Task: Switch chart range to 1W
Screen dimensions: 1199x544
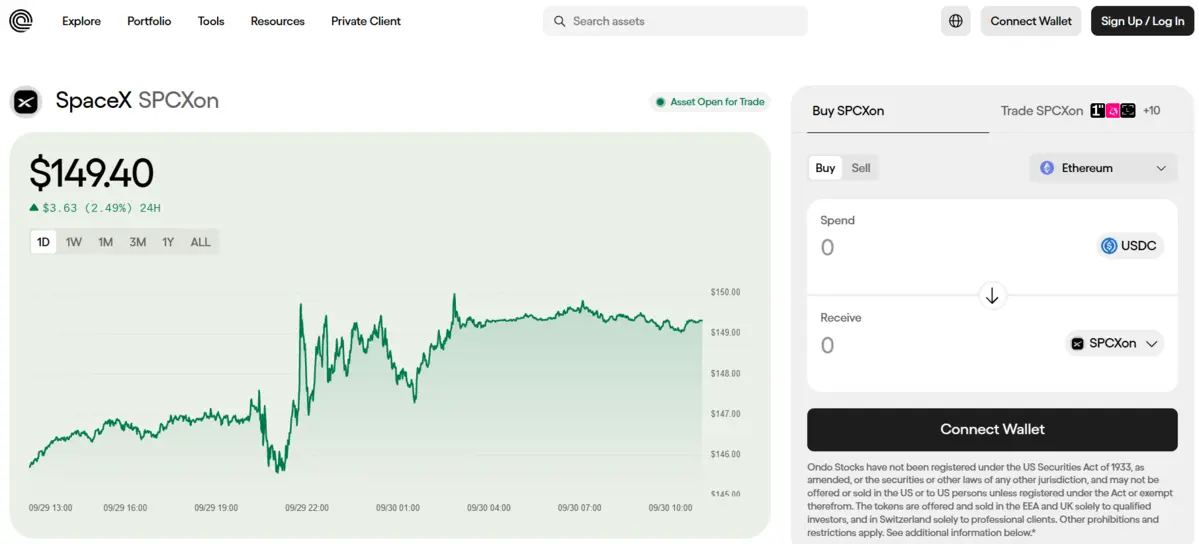Action: coord(73,243)
